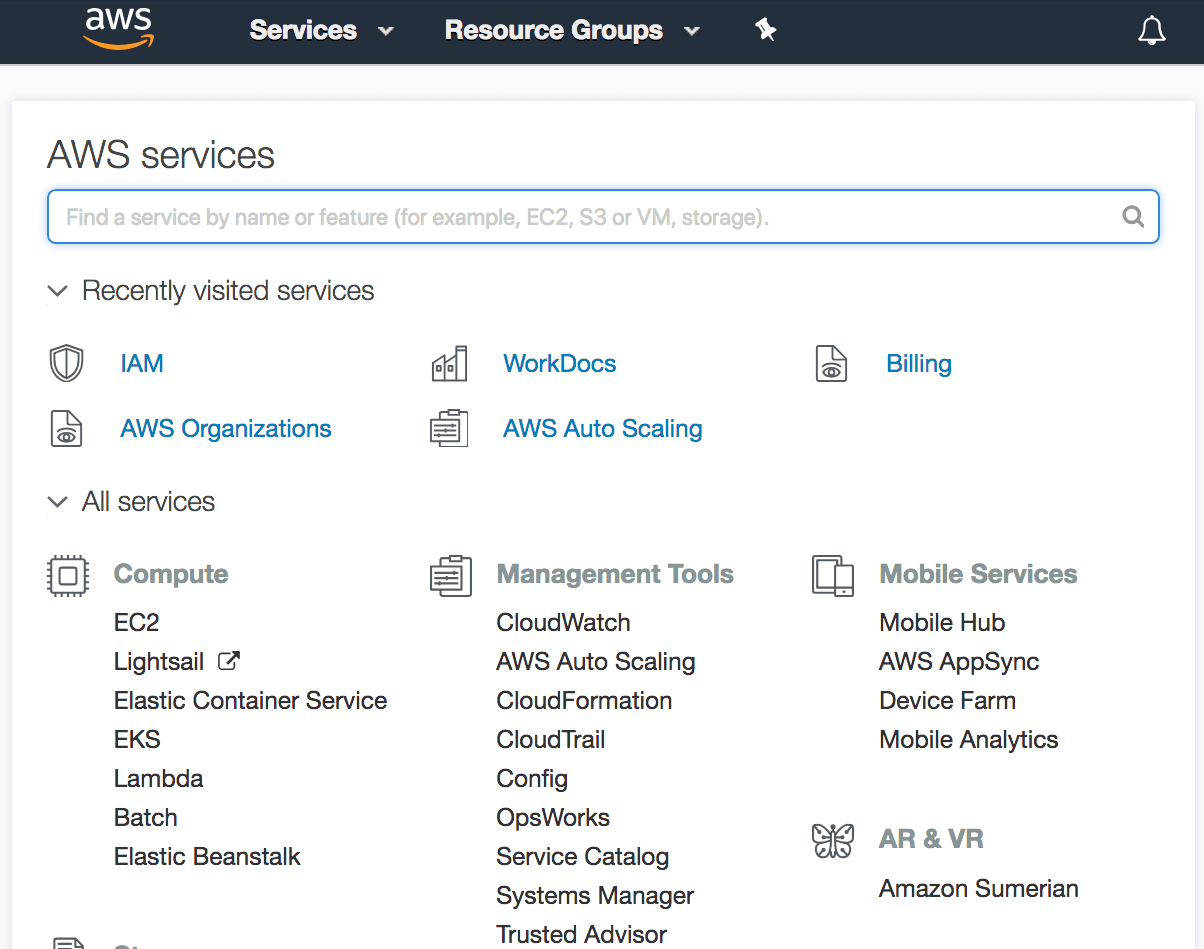The height and width of the screenshot is (949, 1204).
Task: Click the AWS Organizations document icon
Action: [66, 429]
